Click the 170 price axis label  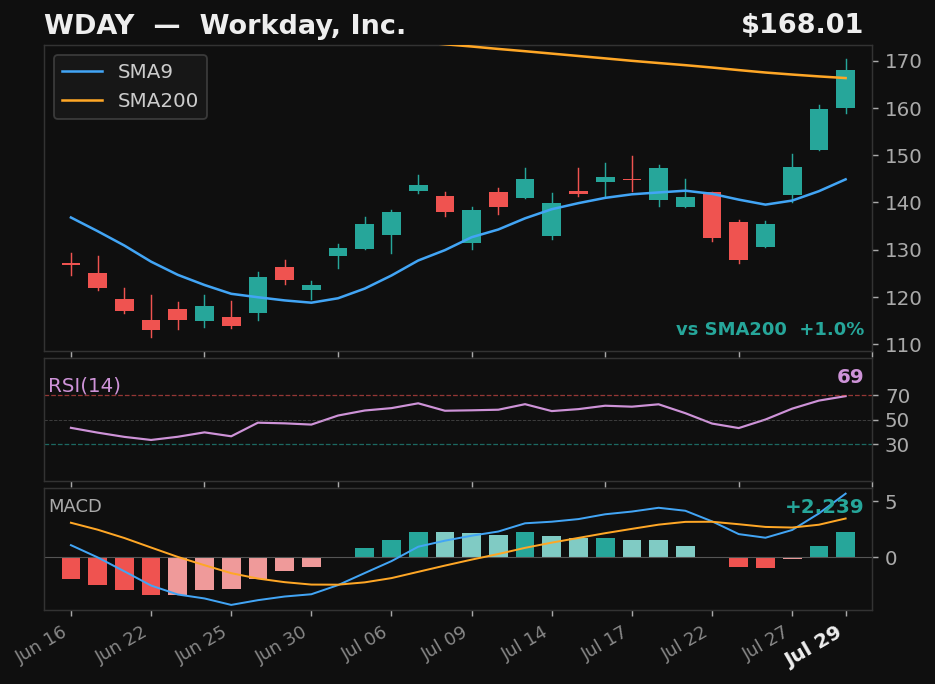point(903,61)
